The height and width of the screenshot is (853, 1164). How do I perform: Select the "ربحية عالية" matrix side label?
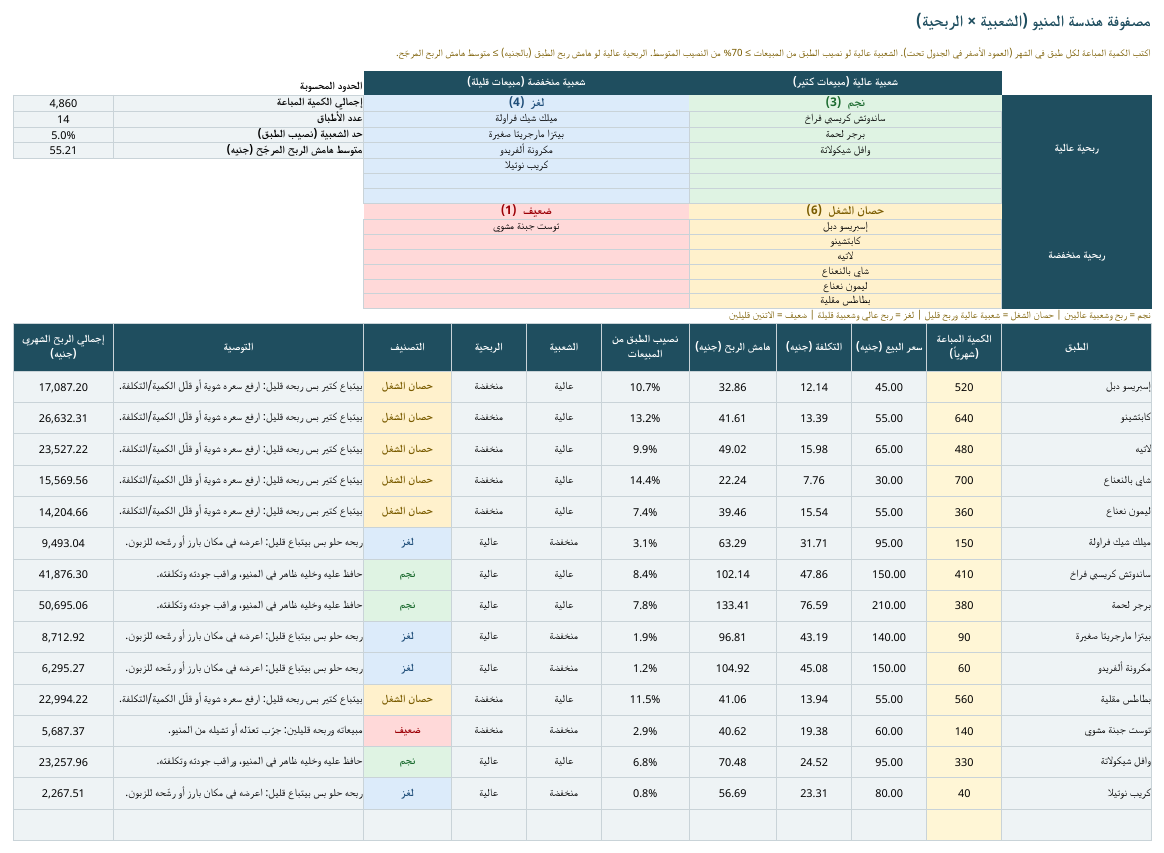pos(1076,148)
